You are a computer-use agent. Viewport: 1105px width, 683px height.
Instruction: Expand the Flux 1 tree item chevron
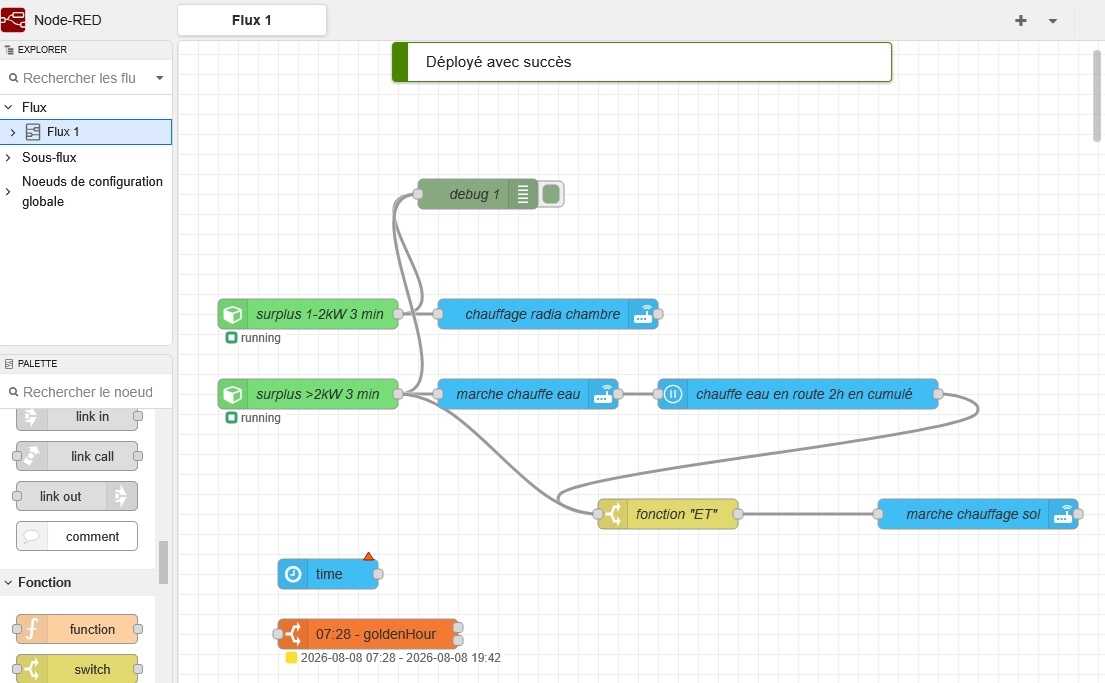[x=13, y=132]
